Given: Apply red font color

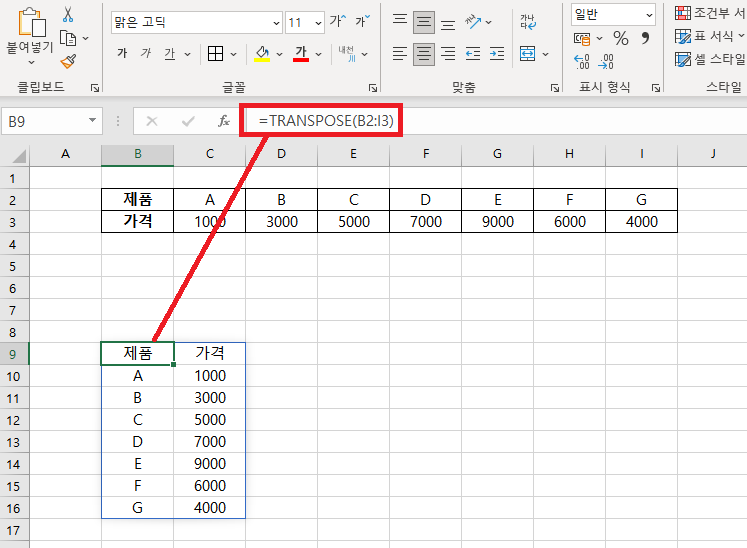Looking at the screenshot, I should (301, 54).
